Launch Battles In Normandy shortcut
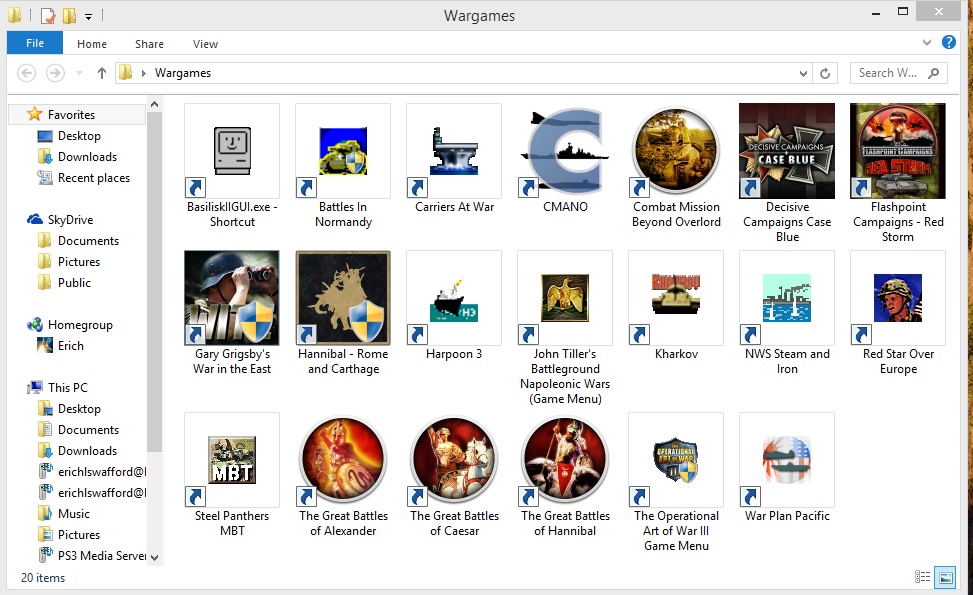This screenshot has height=595, width=973. coord(343,151)
